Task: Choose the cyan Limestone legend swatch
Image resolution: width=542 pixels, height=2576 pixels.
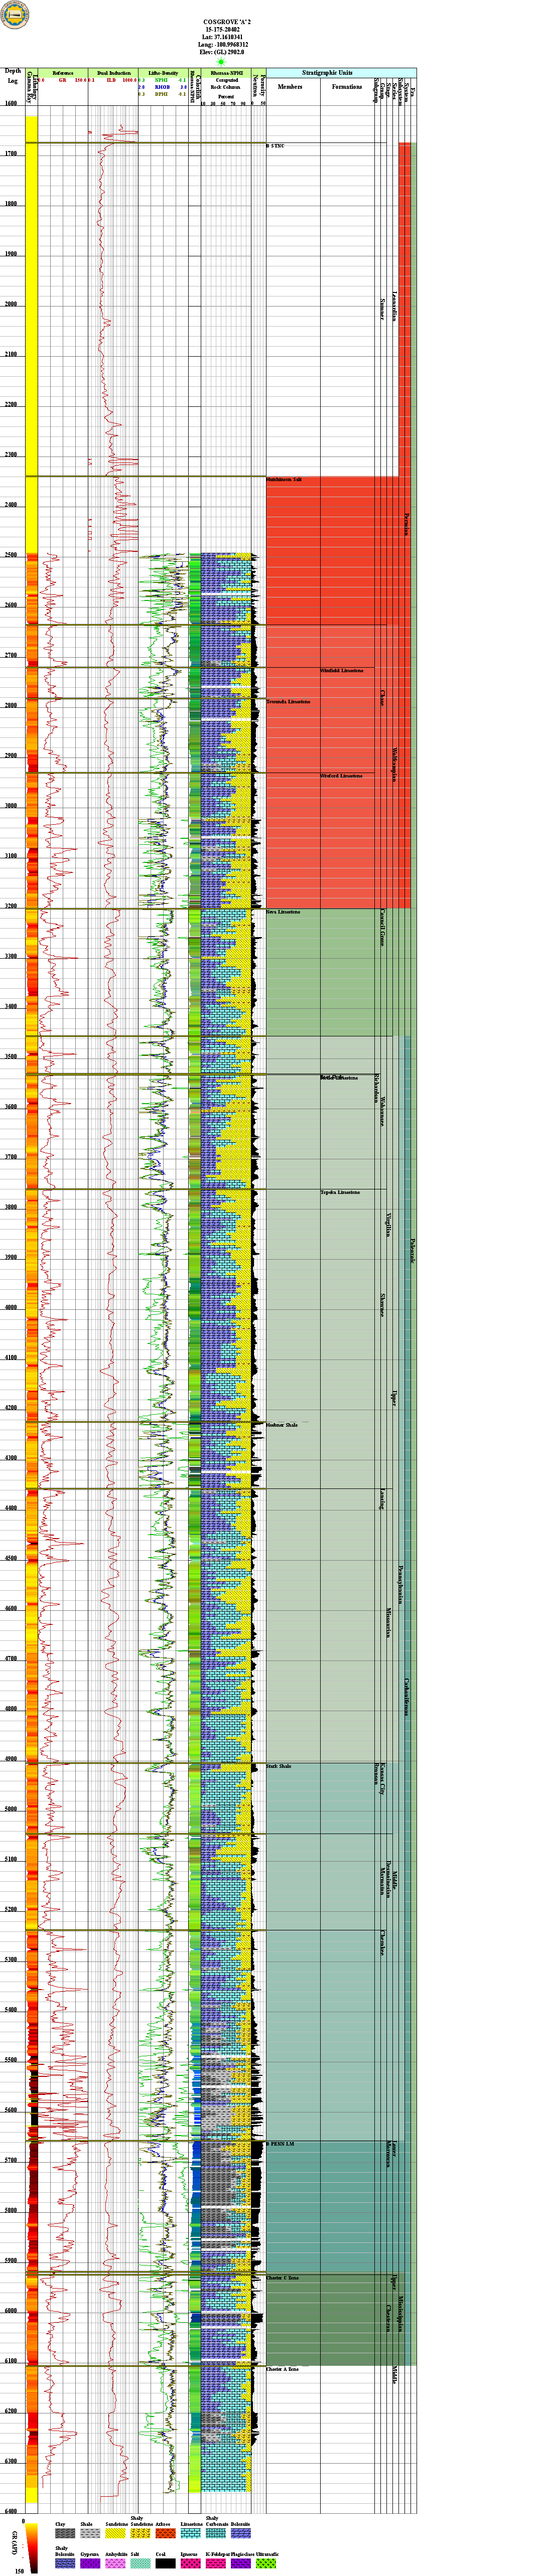Action: [190, 2534]
